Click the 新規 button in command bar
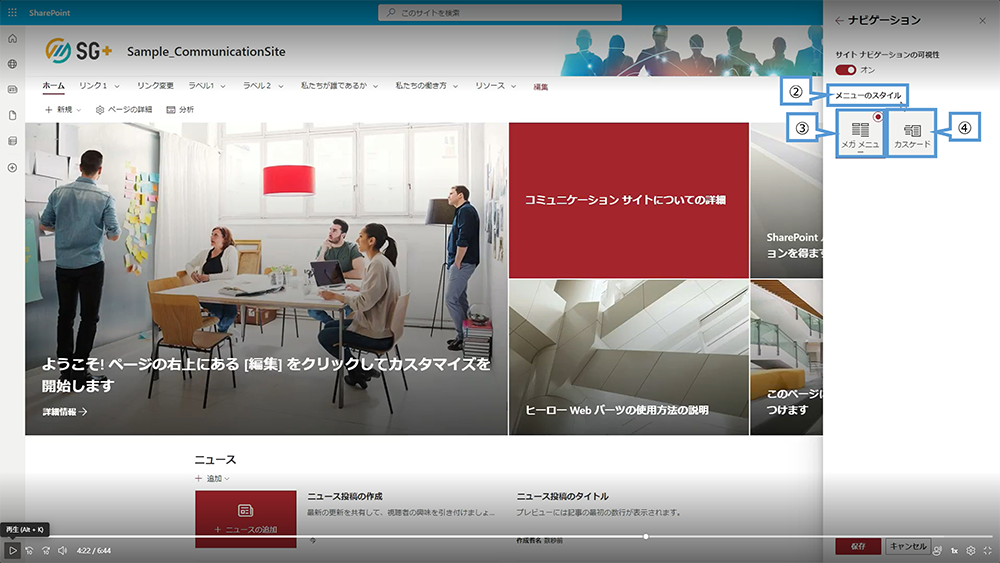The height and width of the screenshot is (563, 1000). pyautogui.click(x=59, y=110)
